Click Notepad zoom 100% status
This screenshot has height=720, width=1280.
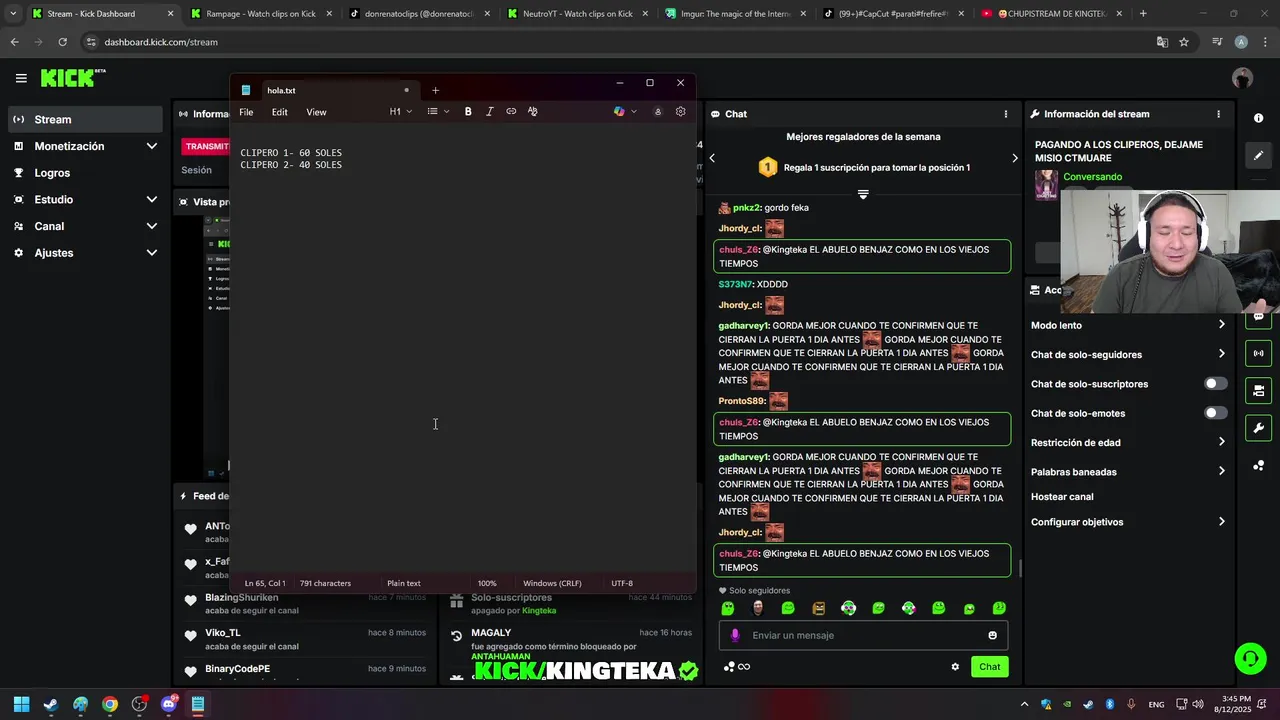click(x=487, y=583)
